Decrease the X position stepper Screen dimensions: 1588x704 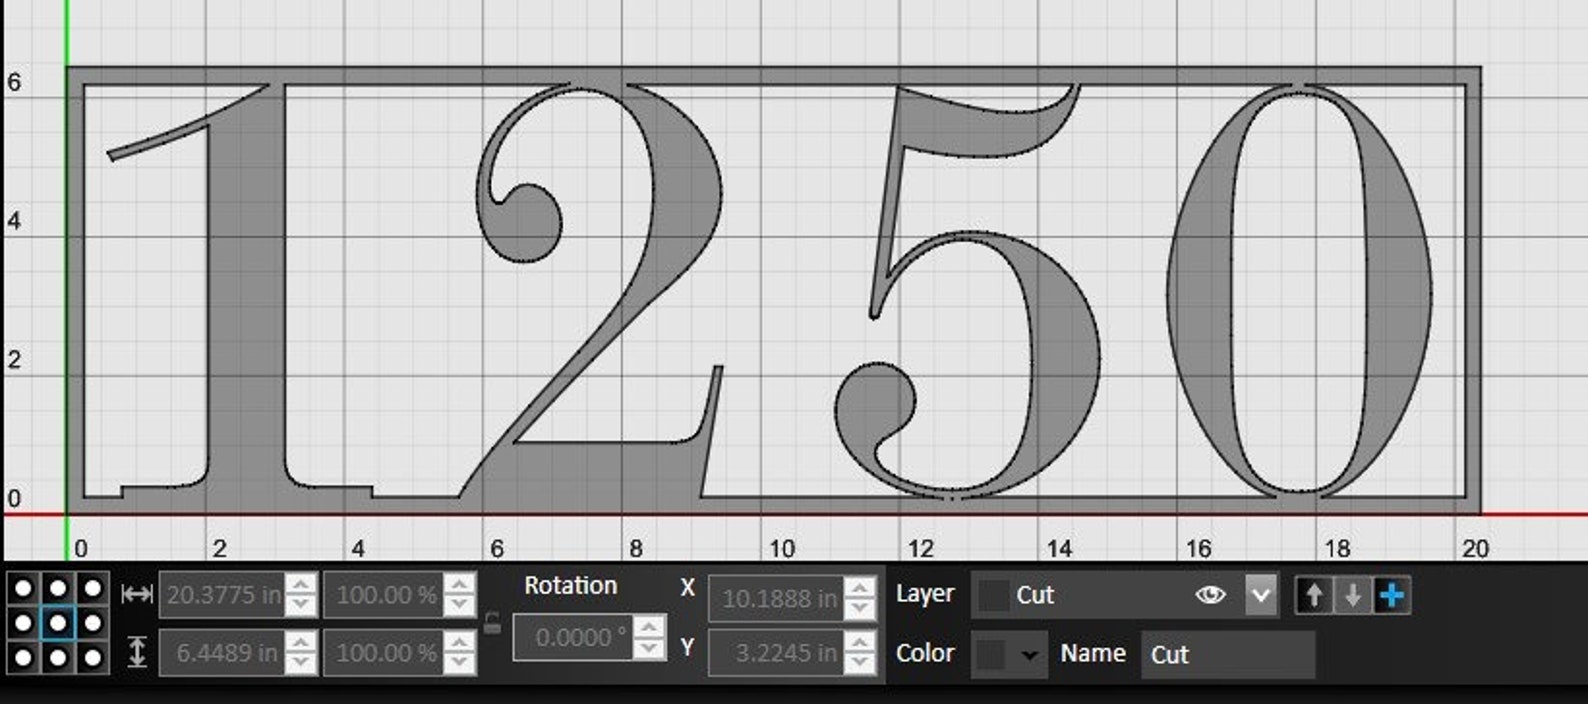[860, 608]
